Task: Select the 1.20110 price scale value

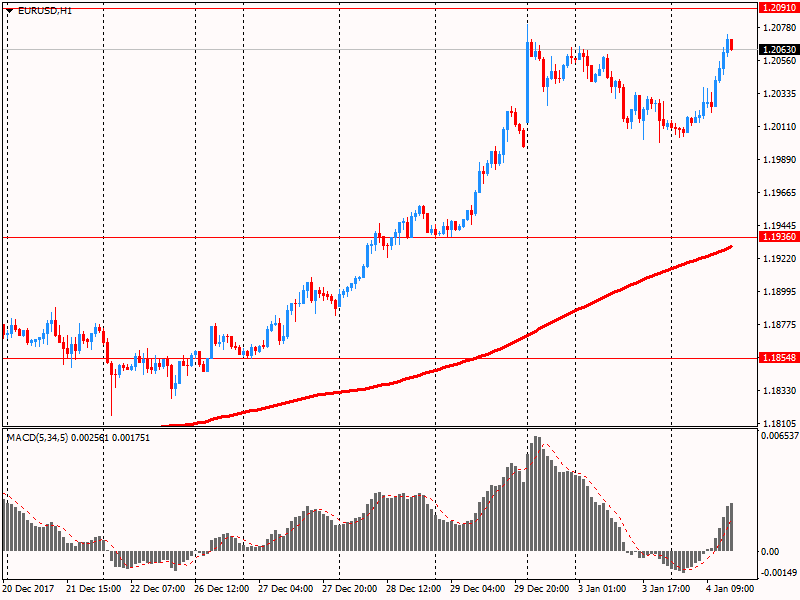Action: tap(780, 127)
